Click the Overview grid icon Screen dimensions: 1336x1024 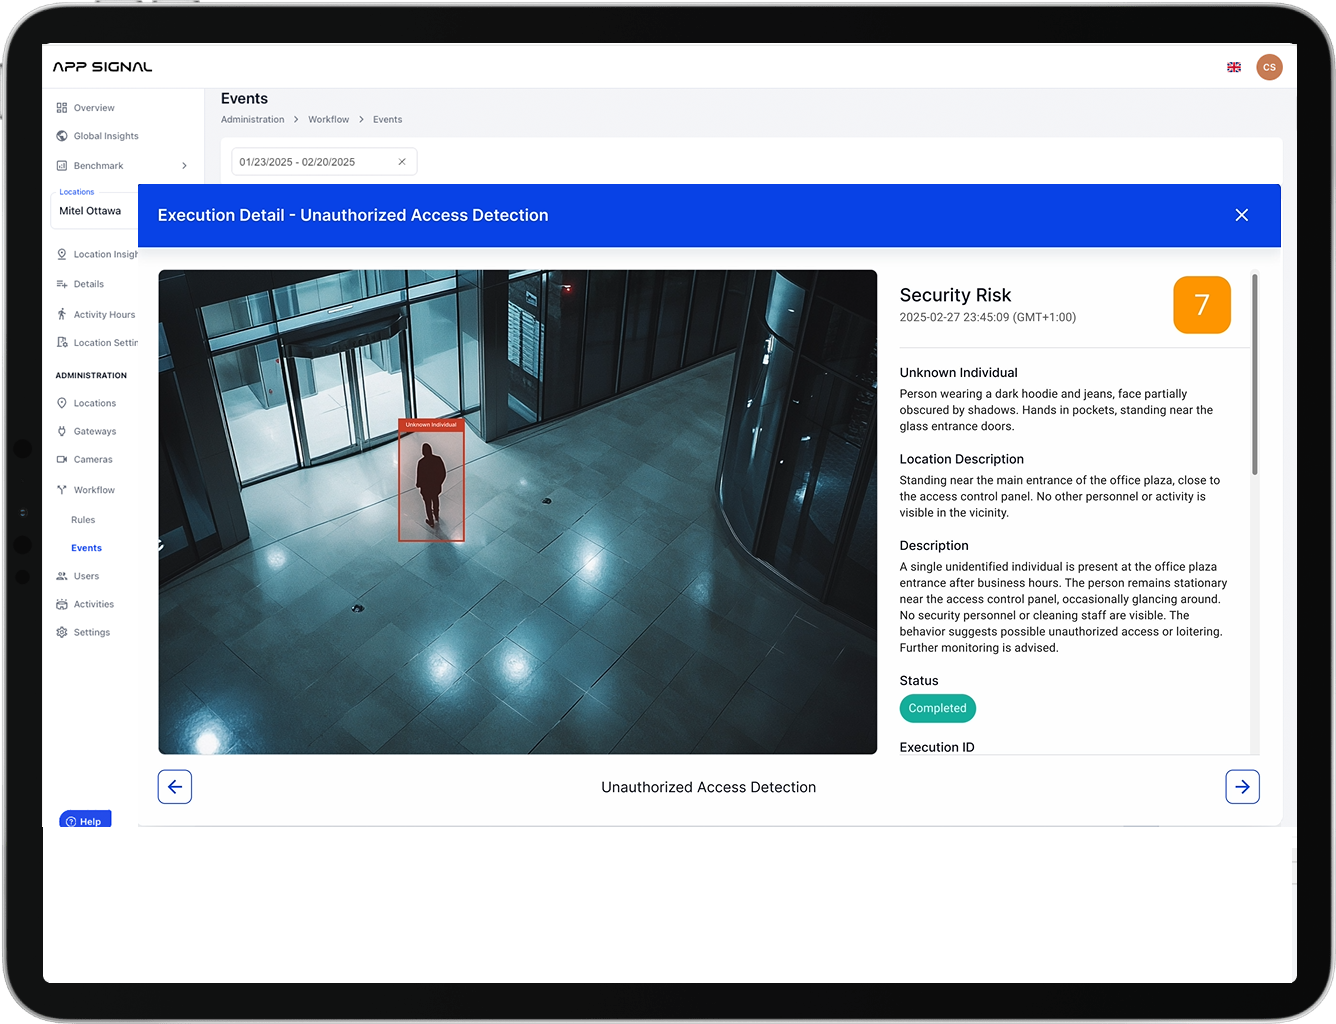pos(64,107)
